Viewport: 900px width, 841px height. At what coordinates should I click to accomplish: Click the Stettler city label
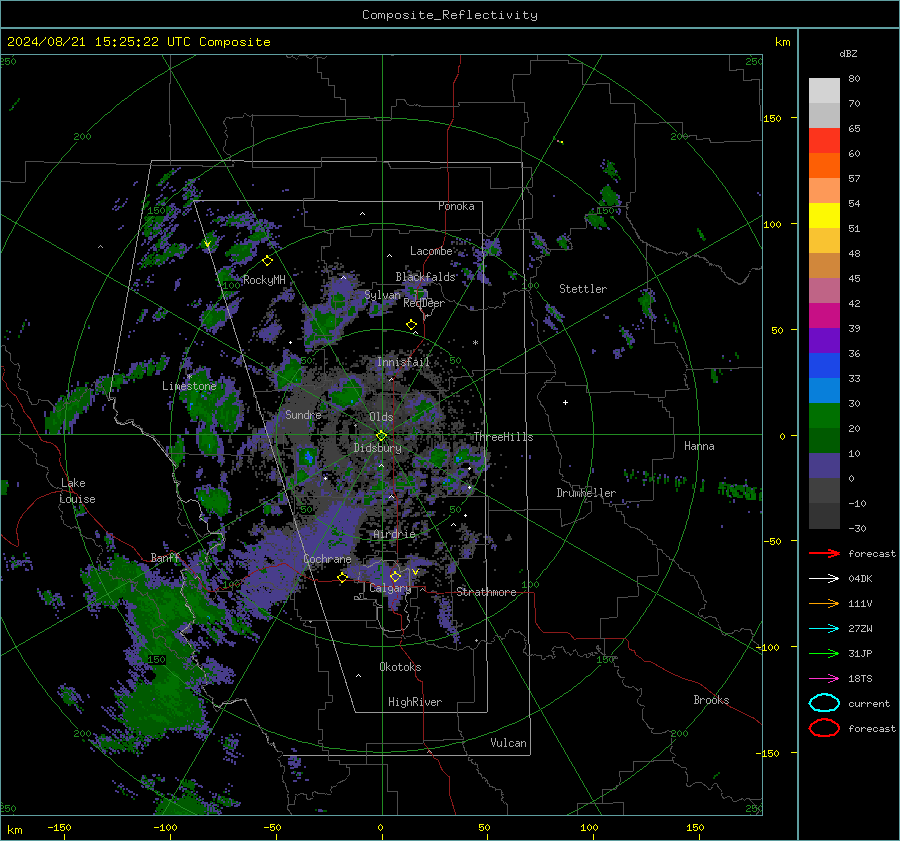click(583, 289)
